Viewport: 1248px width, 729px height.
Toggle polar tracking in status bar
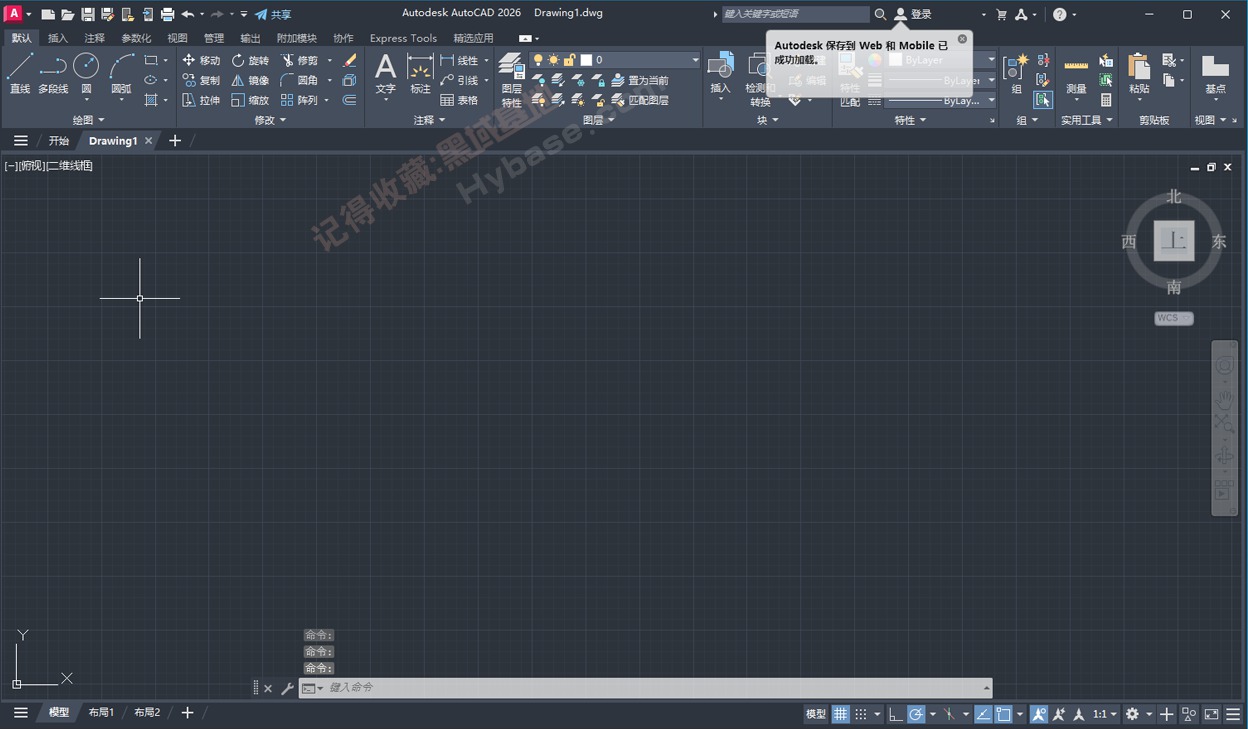click(916, 714)
